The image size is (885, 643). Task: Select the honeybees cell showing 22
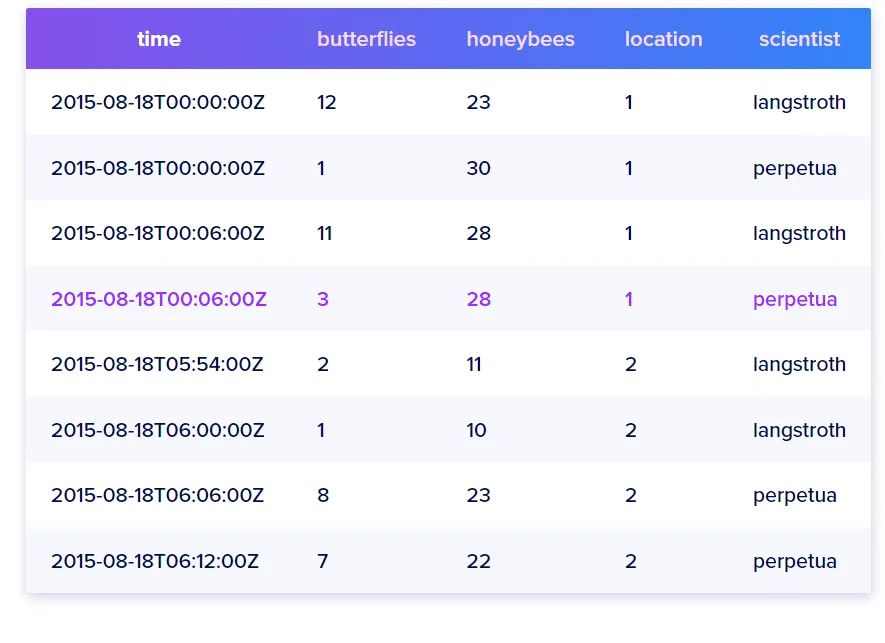(478, 561)
